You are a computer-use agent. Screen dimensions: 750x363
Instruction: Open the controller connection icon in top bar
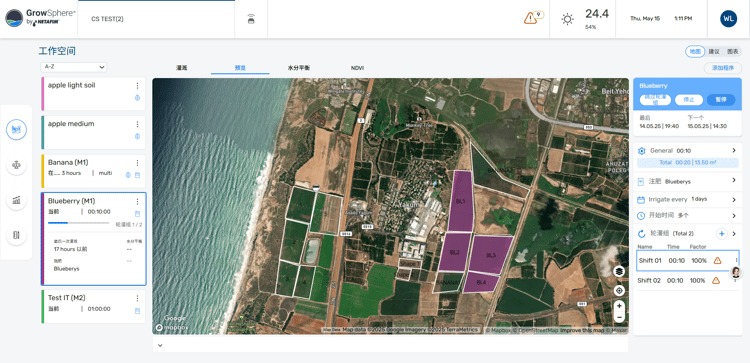[251, 20]
